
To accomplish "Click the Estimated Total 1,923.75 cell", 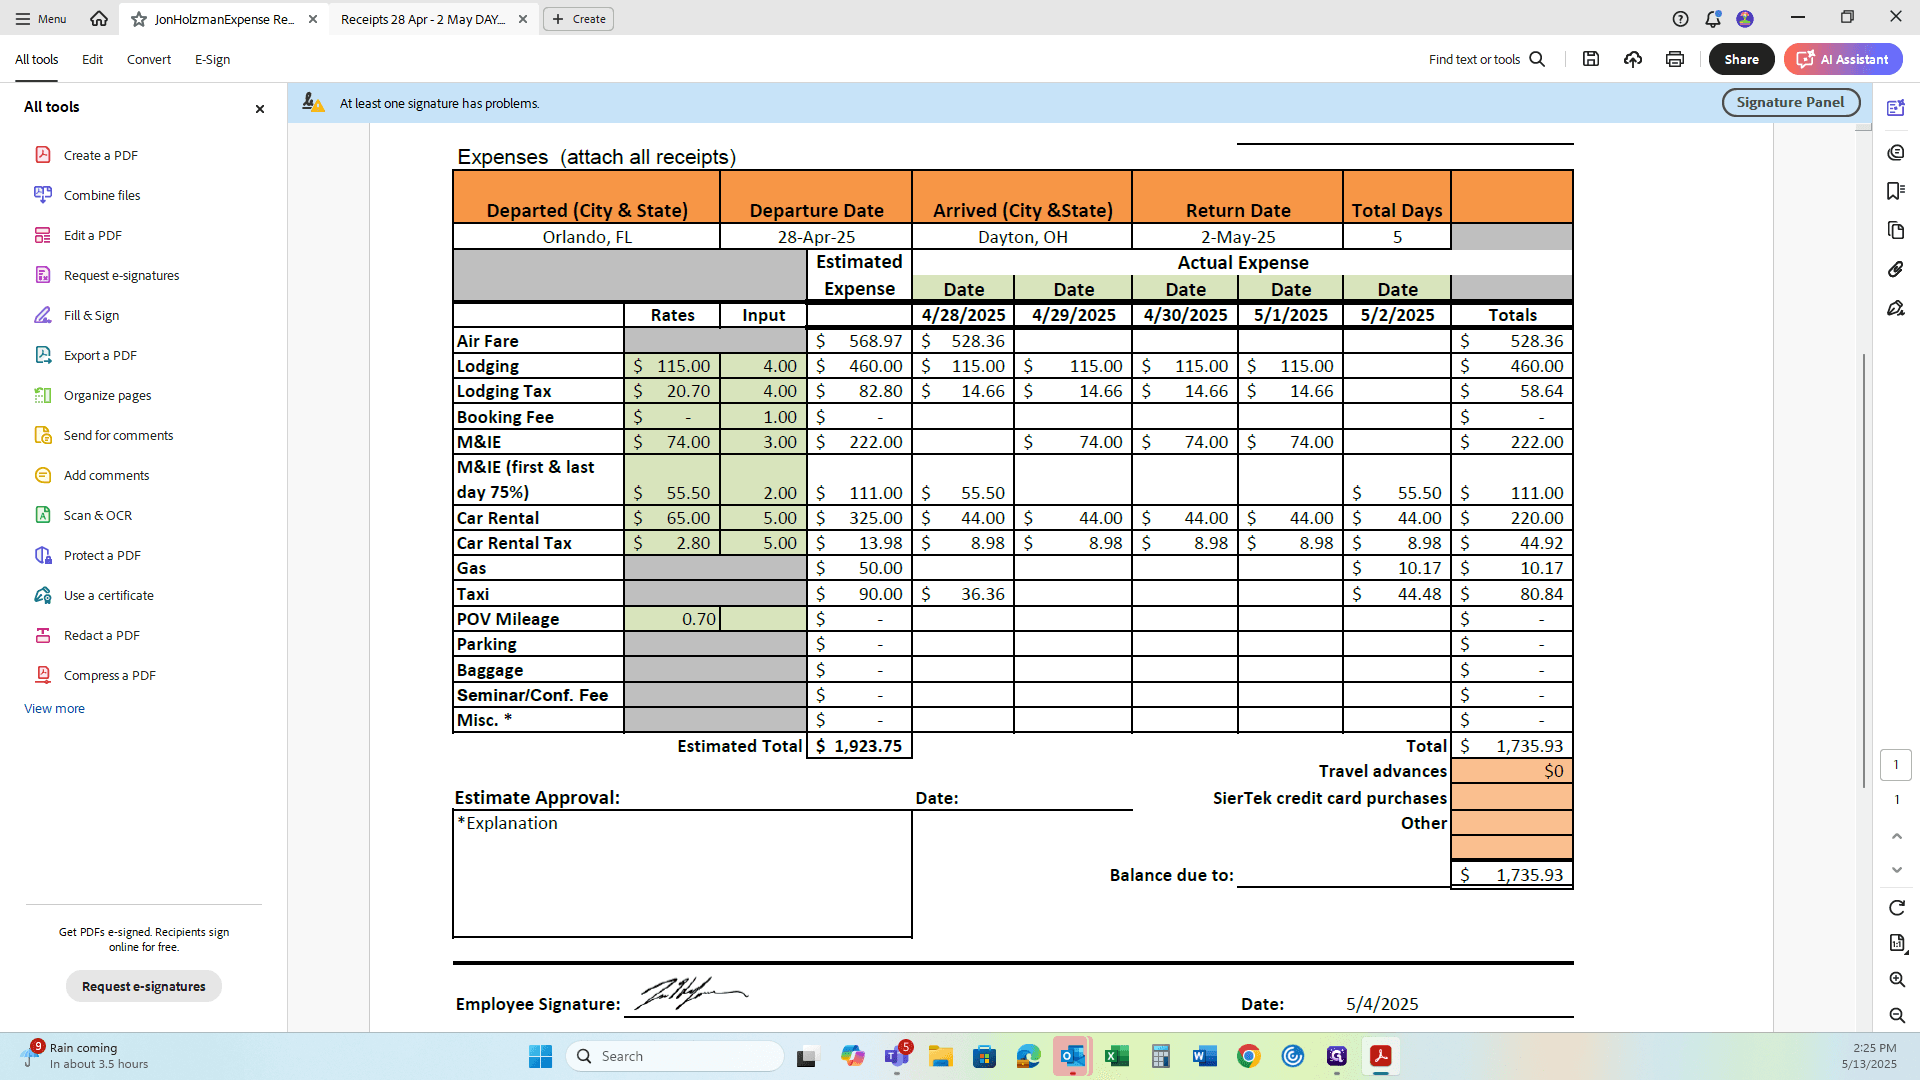I will tap(859, 746).
